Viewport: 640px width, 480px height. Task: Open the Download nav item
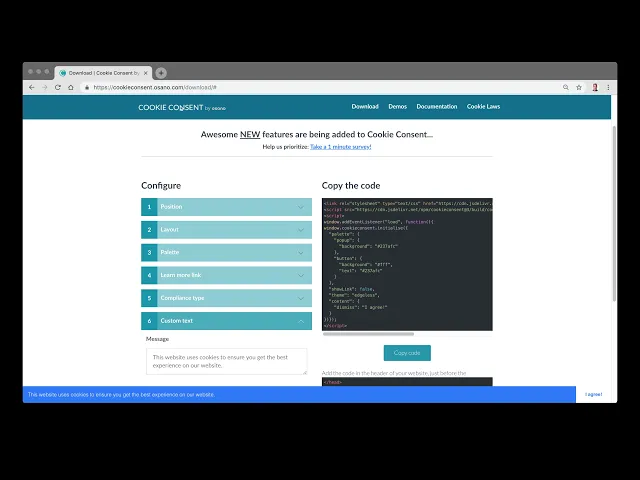point(365,107)
